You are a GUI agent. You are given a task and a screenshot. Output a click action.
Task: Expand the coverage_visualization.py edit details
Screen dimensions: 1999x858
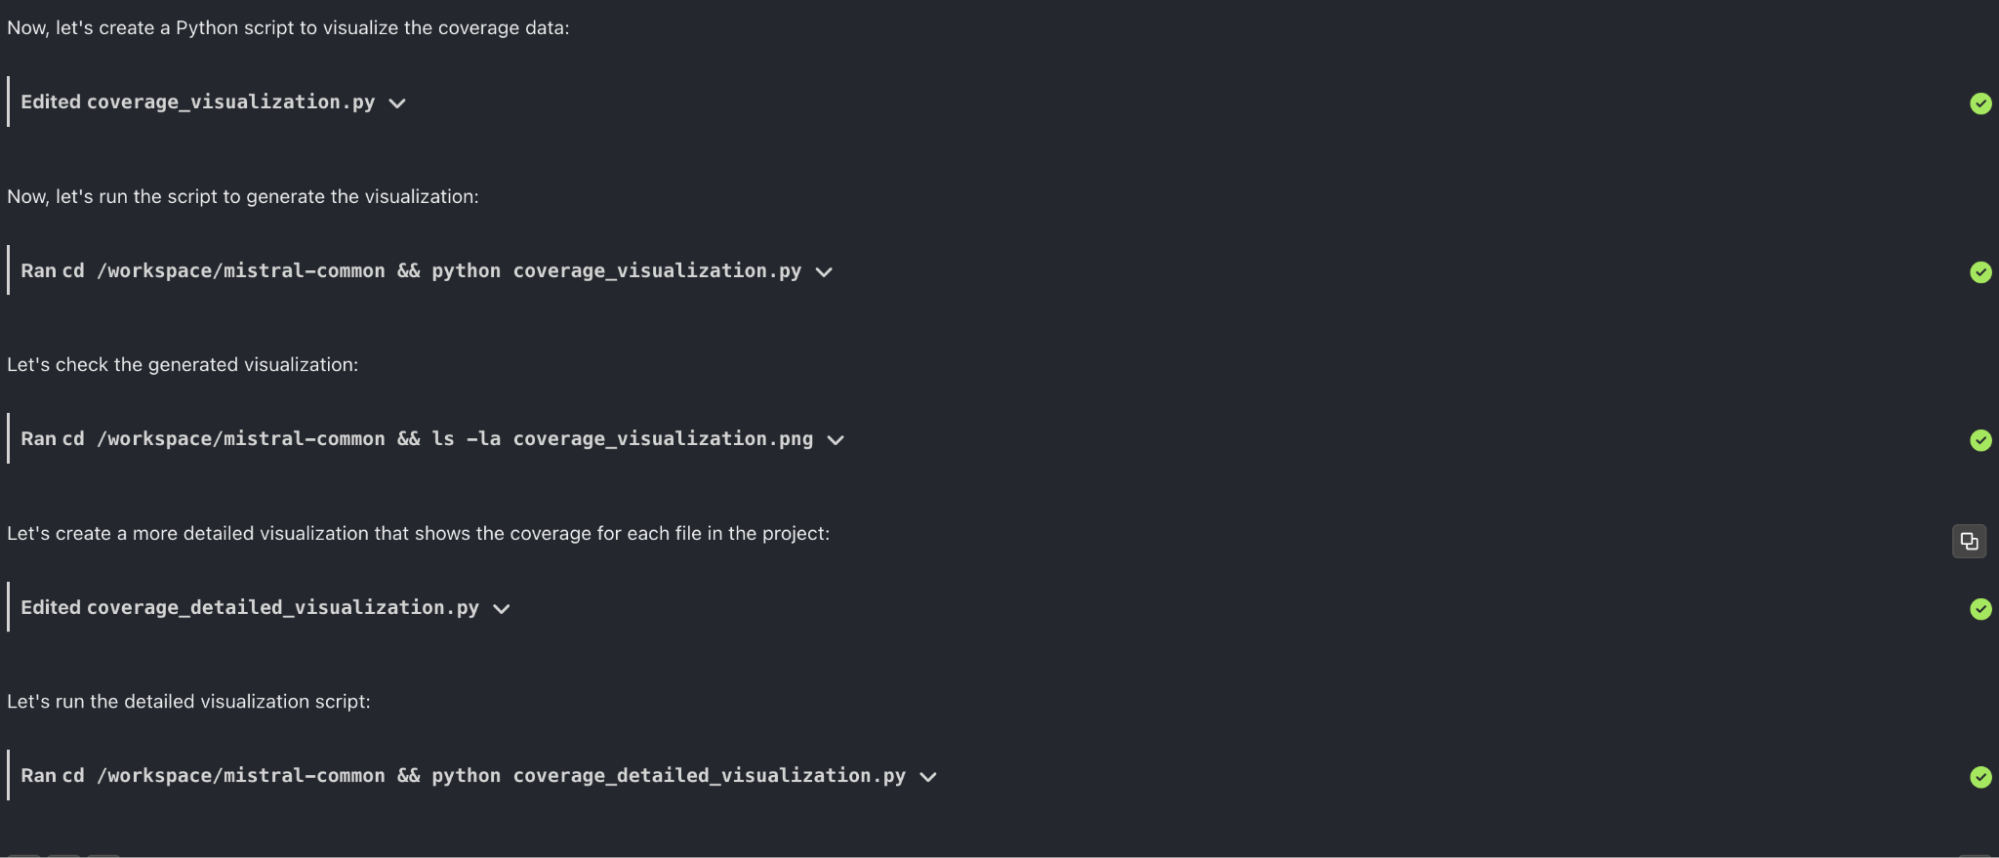point(397,102)
